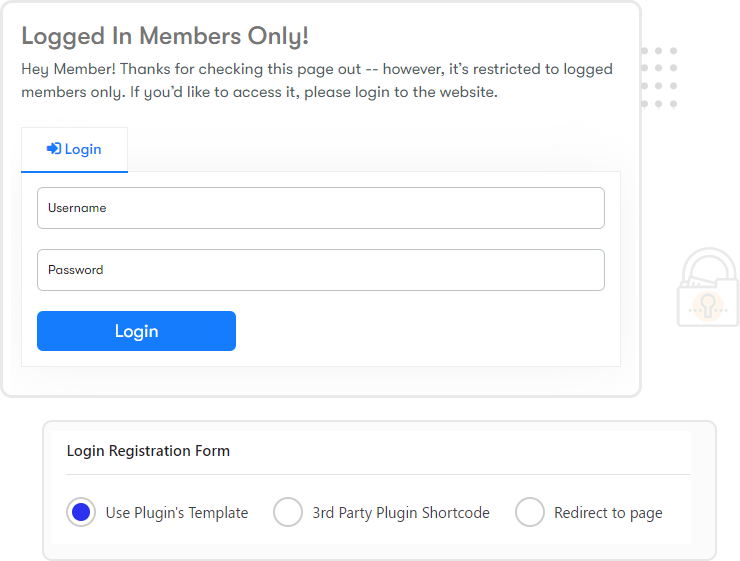Click the Redirect to page label text
The image size is (740, 561).
[608, 513]
